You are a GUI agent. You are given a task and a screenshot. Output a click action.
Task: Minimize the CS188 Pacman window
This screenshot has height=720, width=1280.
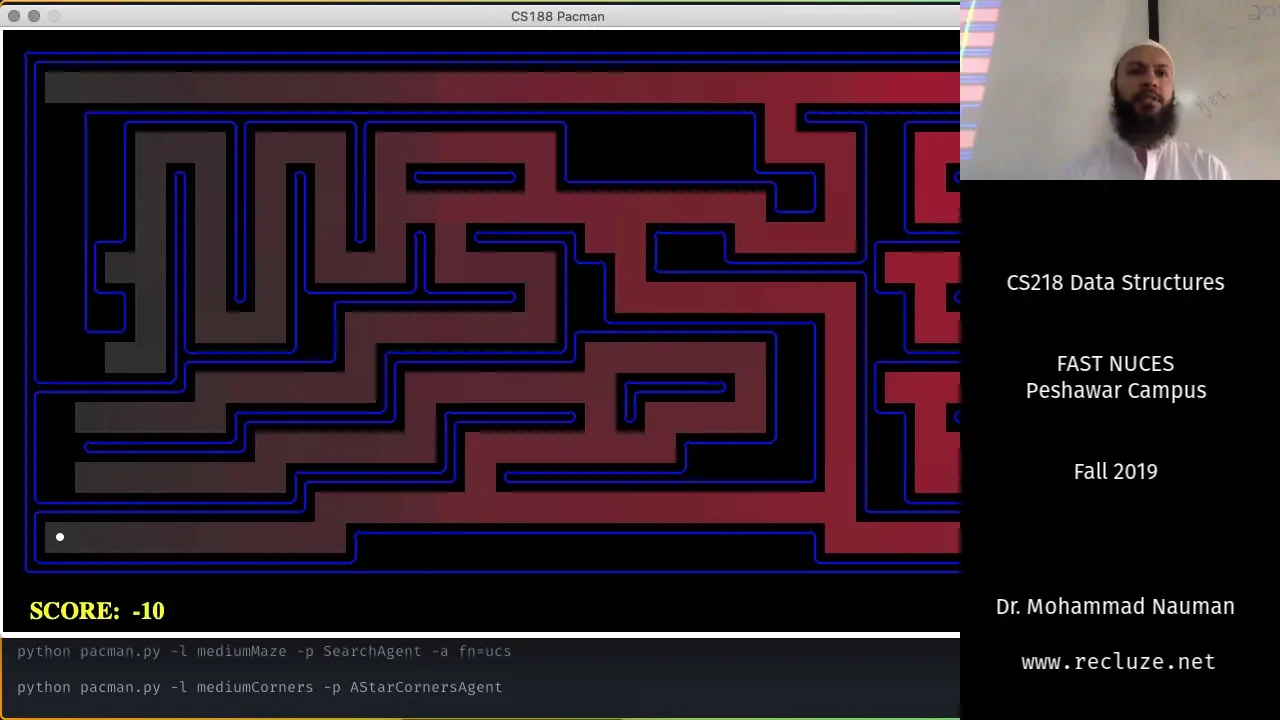(x=34, y=16)
